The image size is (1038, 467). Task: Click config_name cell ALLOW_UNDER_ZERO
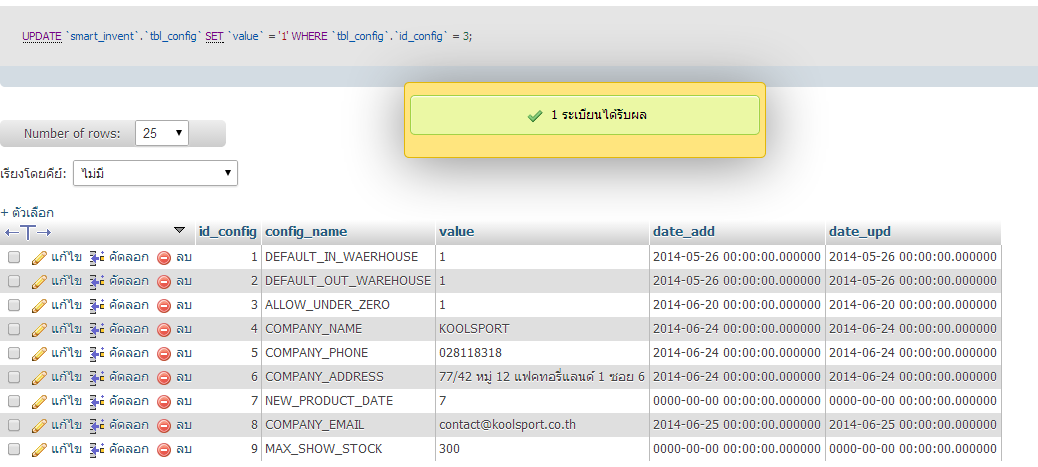[x=327, y=305]
